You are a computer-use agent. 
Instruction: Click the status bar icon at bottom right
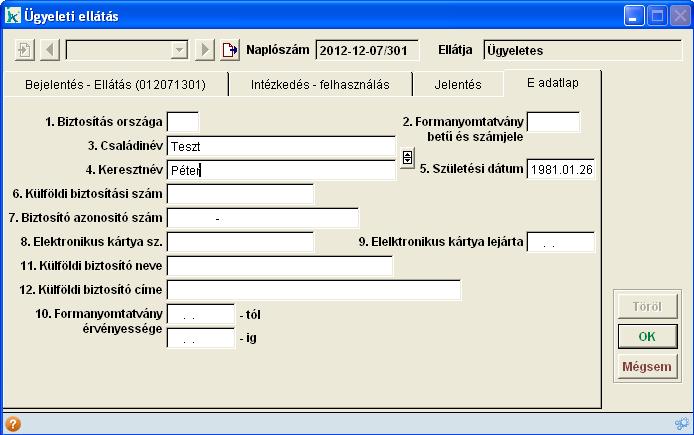681,423
